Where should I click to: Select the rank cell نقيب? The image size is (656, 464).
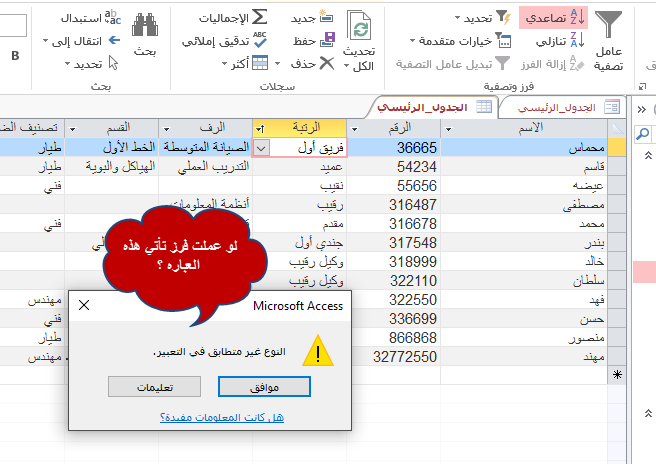tap(300, 186)
